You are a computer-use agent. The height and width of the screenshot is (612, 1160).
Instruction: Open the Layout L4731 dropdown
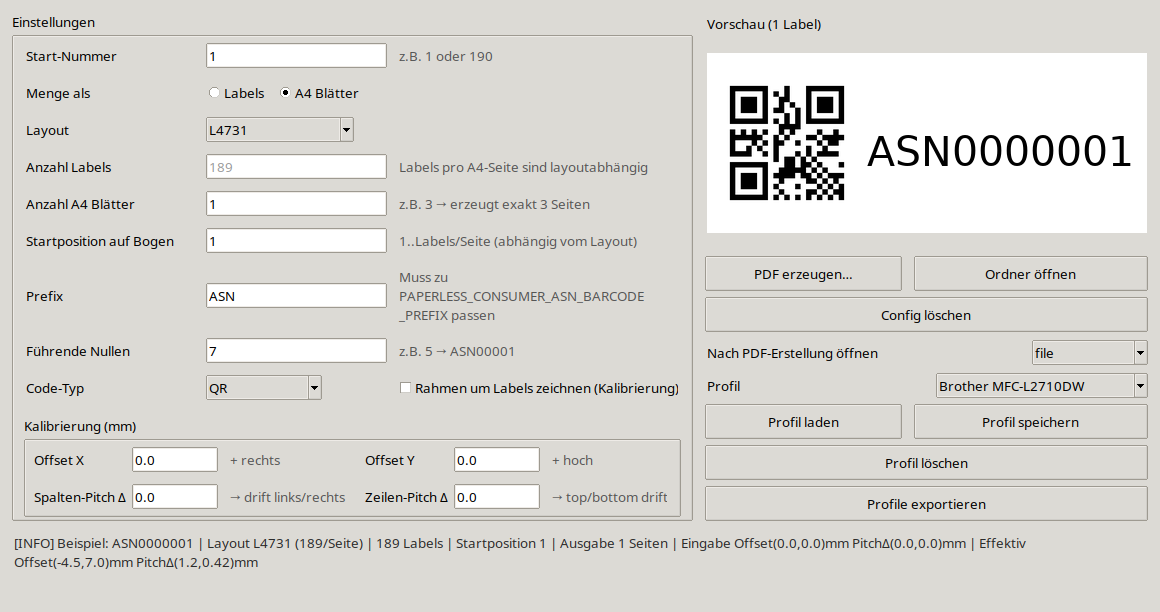point(280,130)
